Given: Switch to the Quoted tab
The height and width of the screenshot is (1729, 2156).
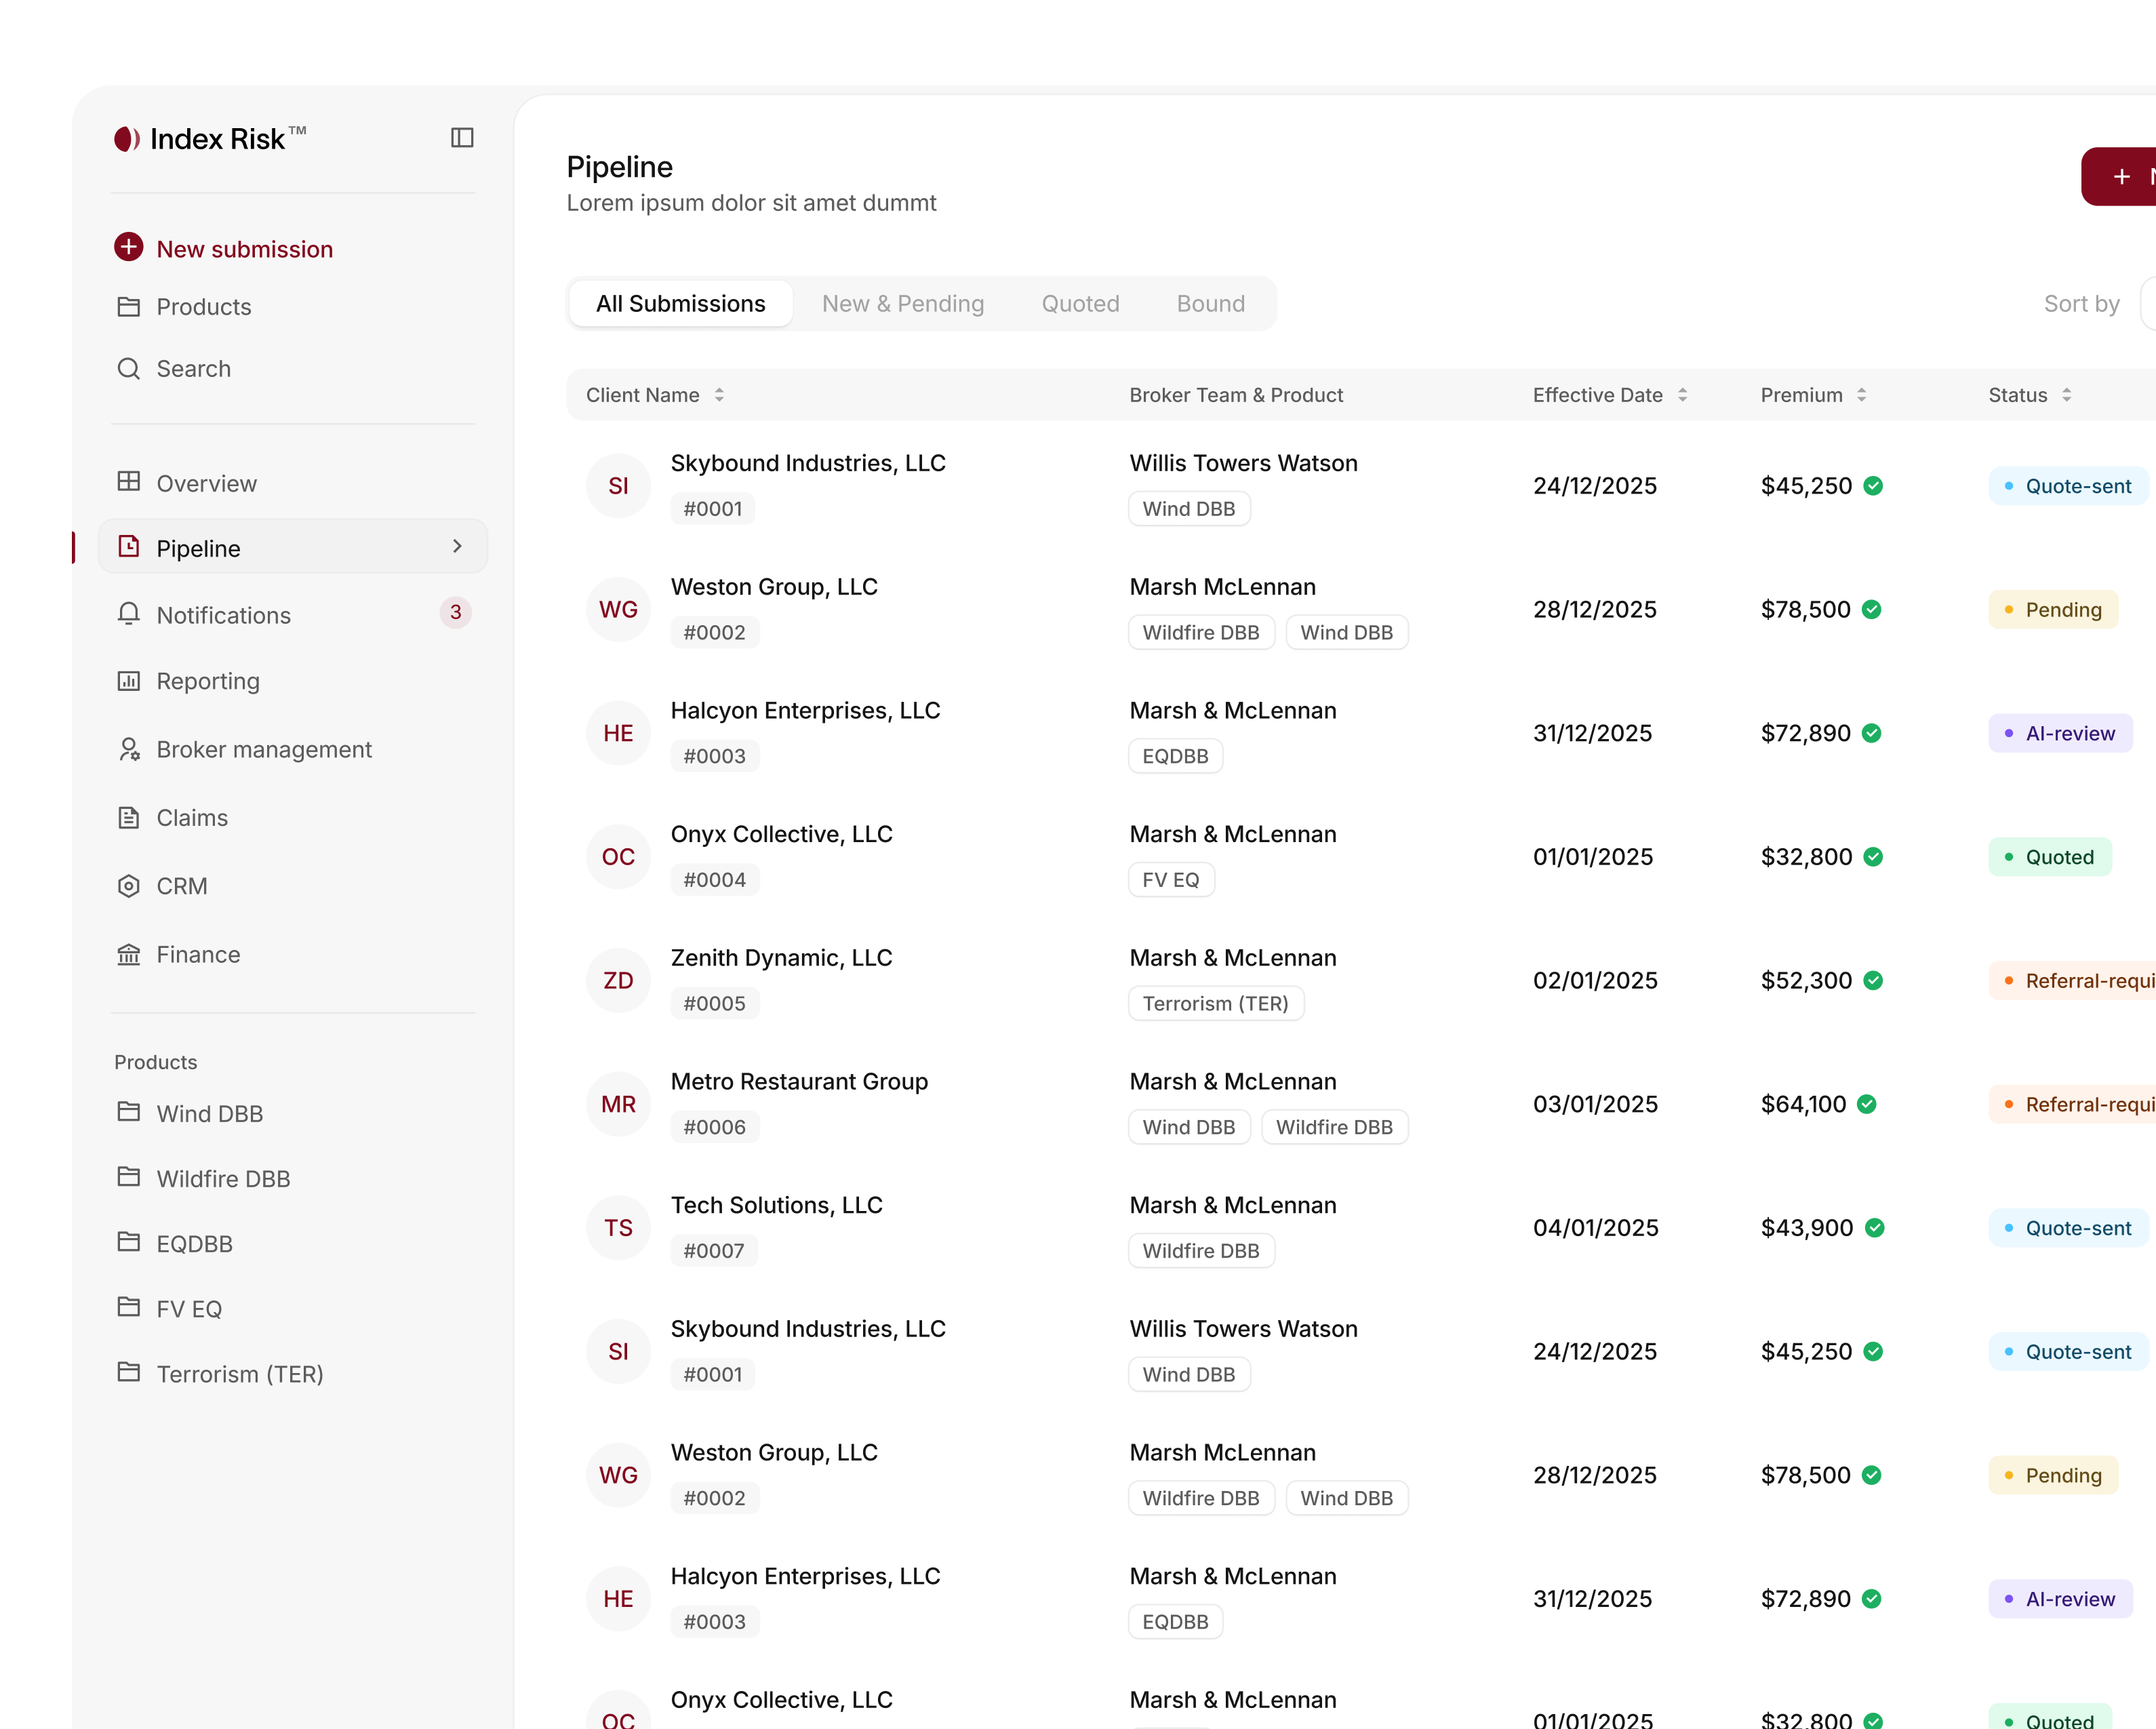Looking at the screenshot, I should [1080, 304].
